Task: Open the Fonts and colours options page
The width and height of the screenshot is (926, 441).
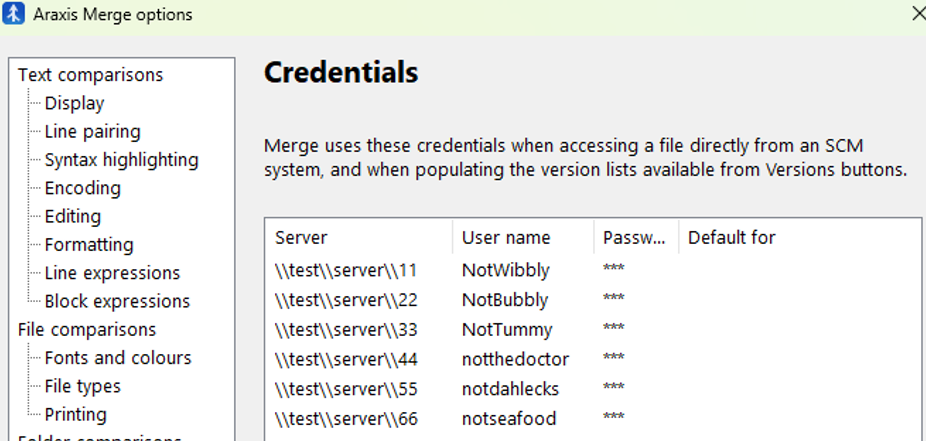Action: [x=118, y=358]
